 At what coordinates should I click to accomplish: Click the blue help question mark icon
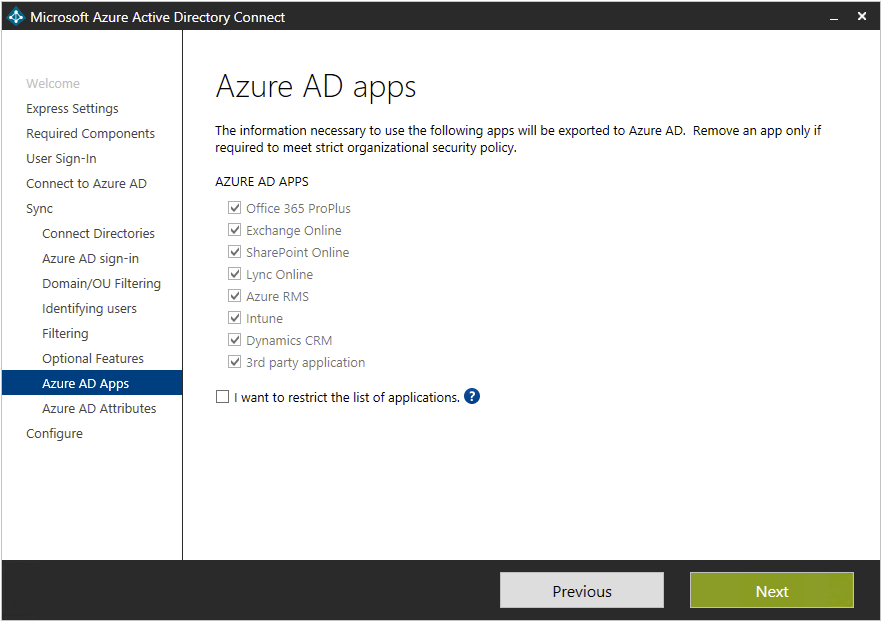pos(472,397)
